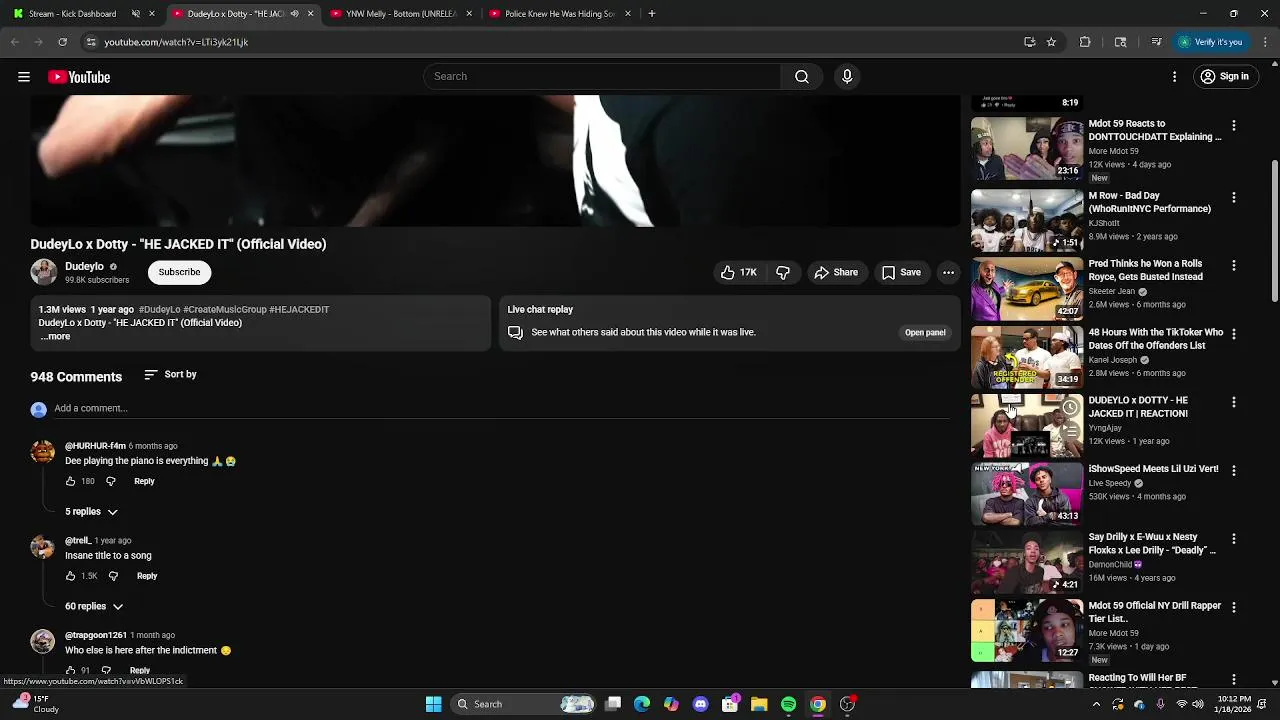The height and width of the screenshot is (720, 1280).
Task: Open File Explorer from the taskbar
Action: point(759,704)
